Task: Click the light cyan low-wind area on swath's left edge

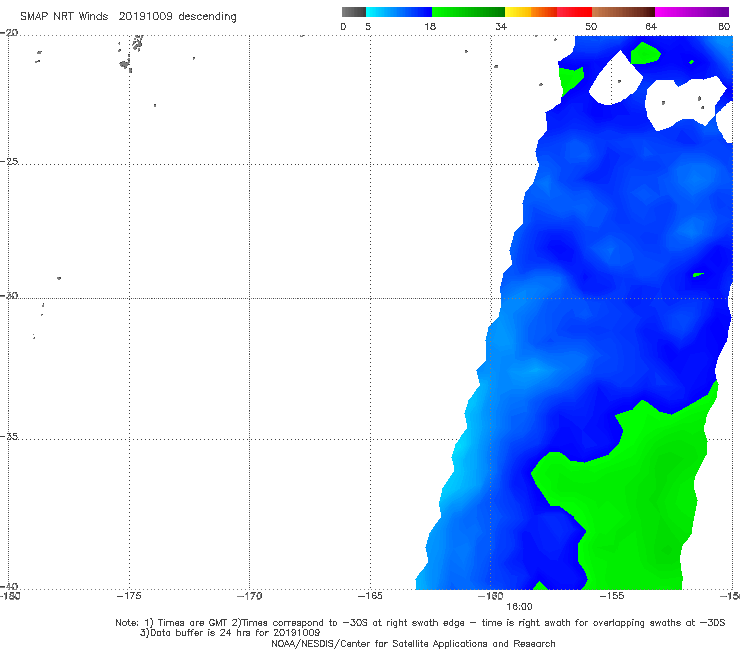Action: tap(460, 453)
